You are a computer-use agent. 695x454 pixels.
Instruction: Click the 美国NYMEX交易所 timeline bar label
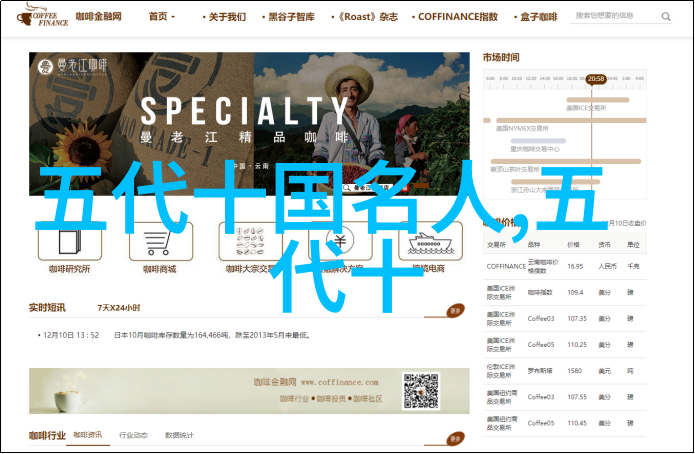522,128
